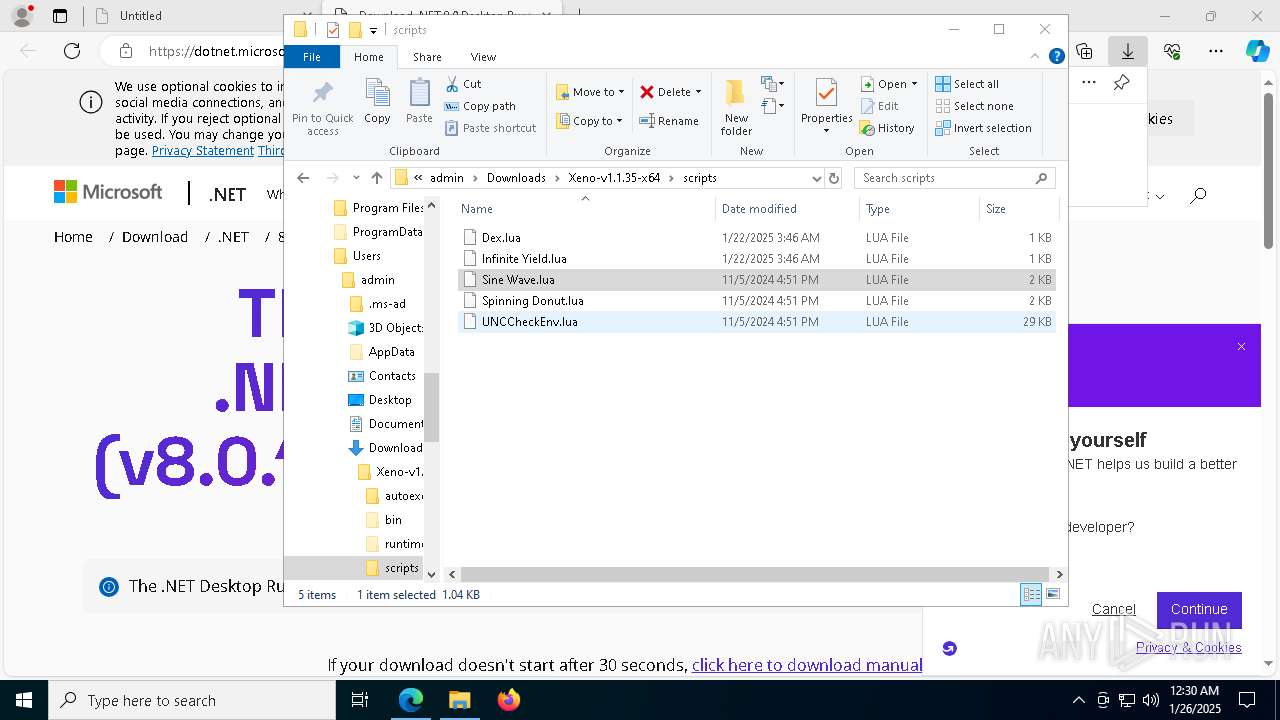Click Downloads in address breadcrumb
The height and width of the screenshot is (720, 1280).
516,178
